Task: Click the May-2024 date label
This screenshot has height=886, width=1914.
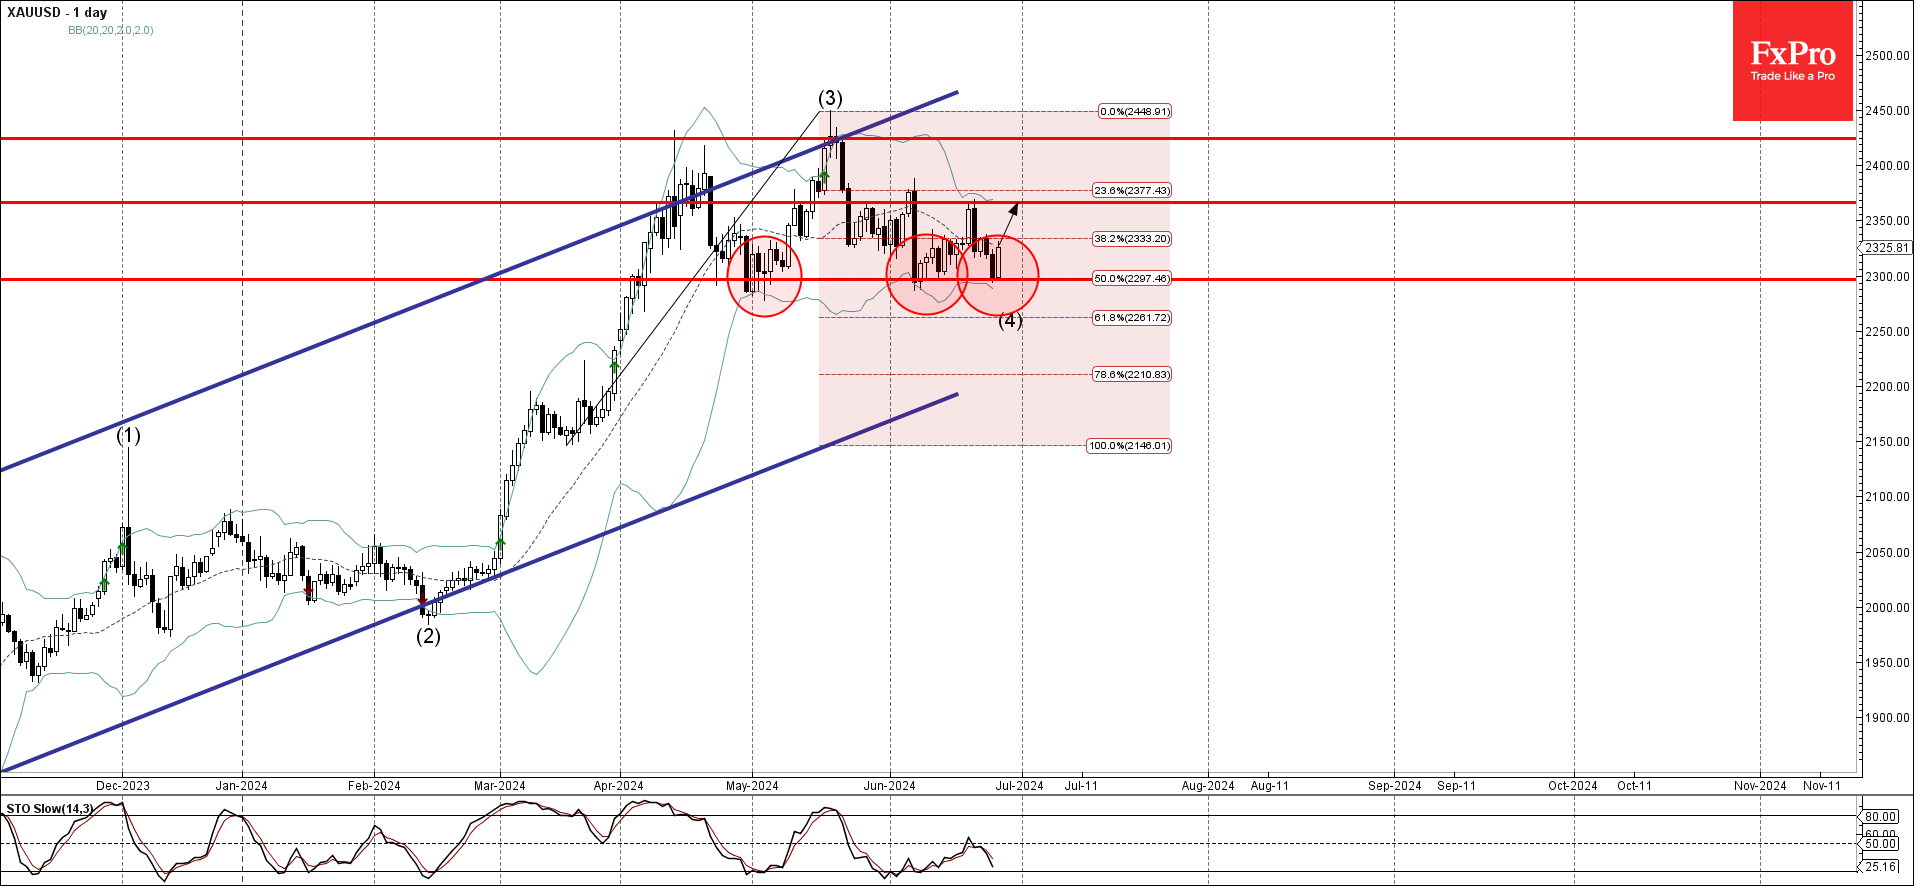Action: 752,786
